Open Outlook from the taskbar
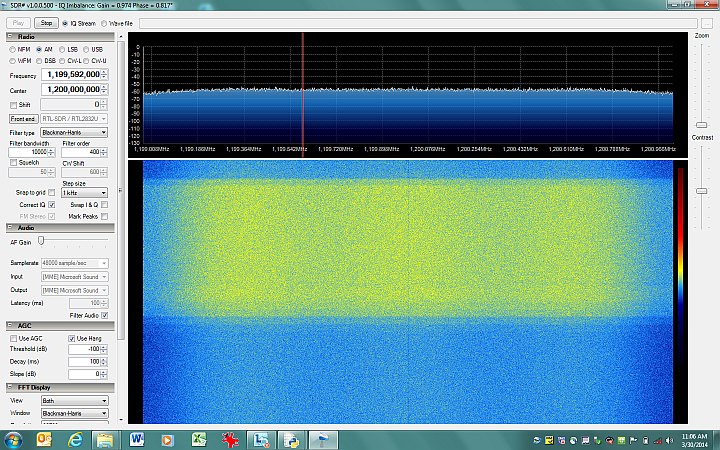The width and height of the screenshot is (720, 450). 44,440
